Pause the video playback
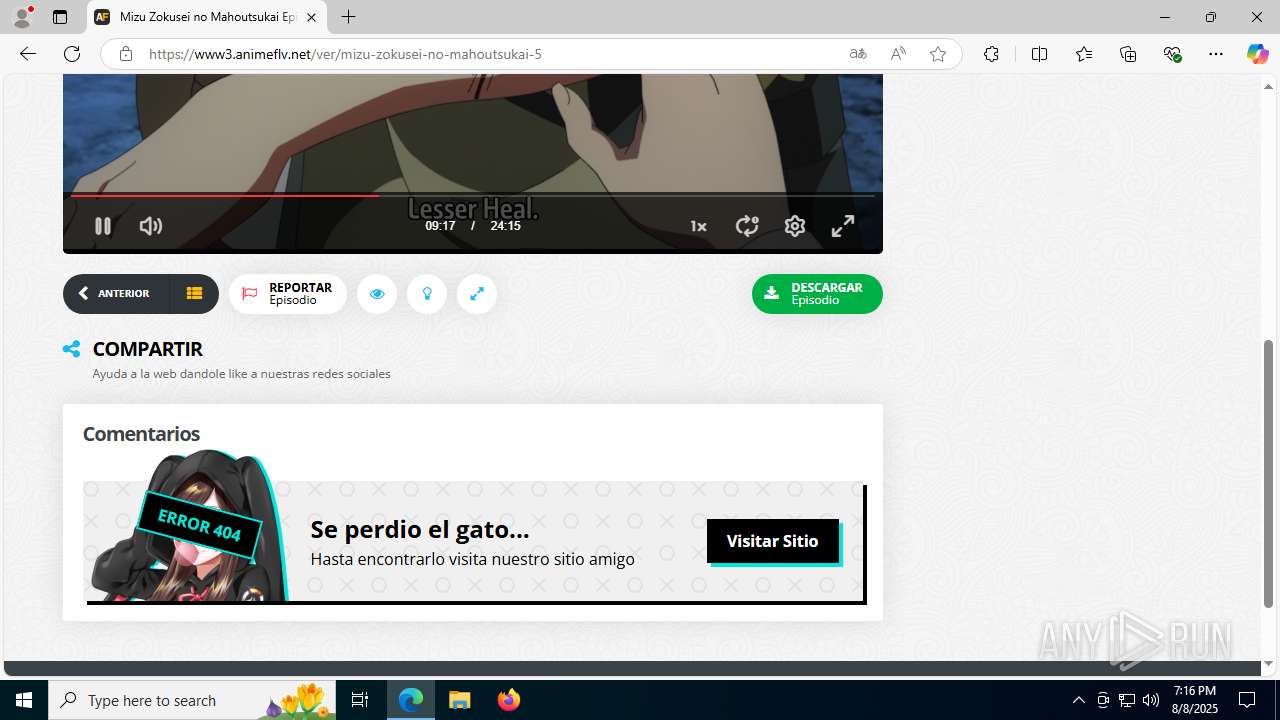This screenshot has width=1280, height=720. pos(102,226)
